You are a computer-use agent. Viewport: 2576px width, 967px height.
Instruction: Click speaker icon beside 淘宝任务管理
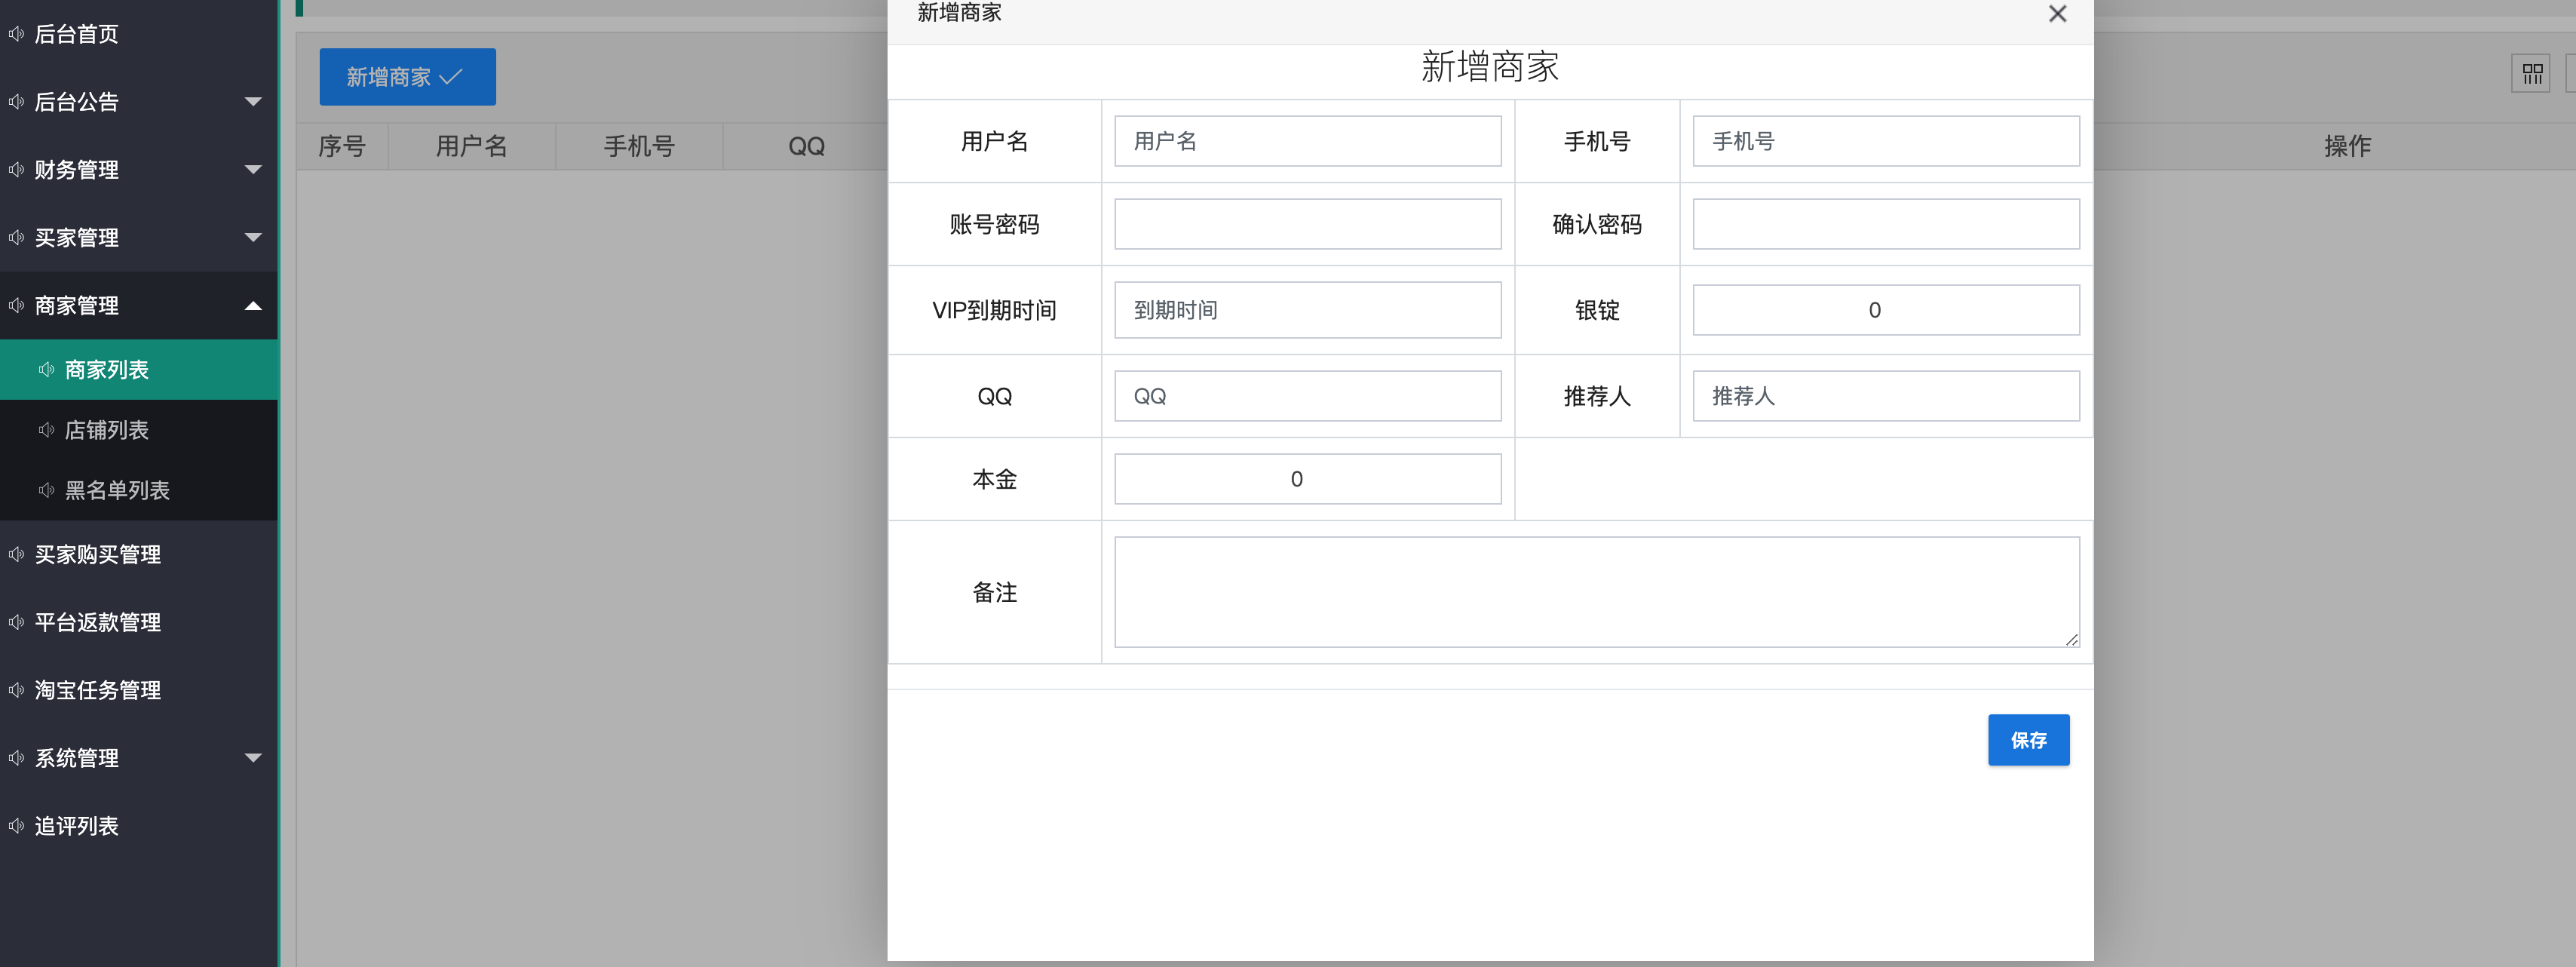point(17,690)
